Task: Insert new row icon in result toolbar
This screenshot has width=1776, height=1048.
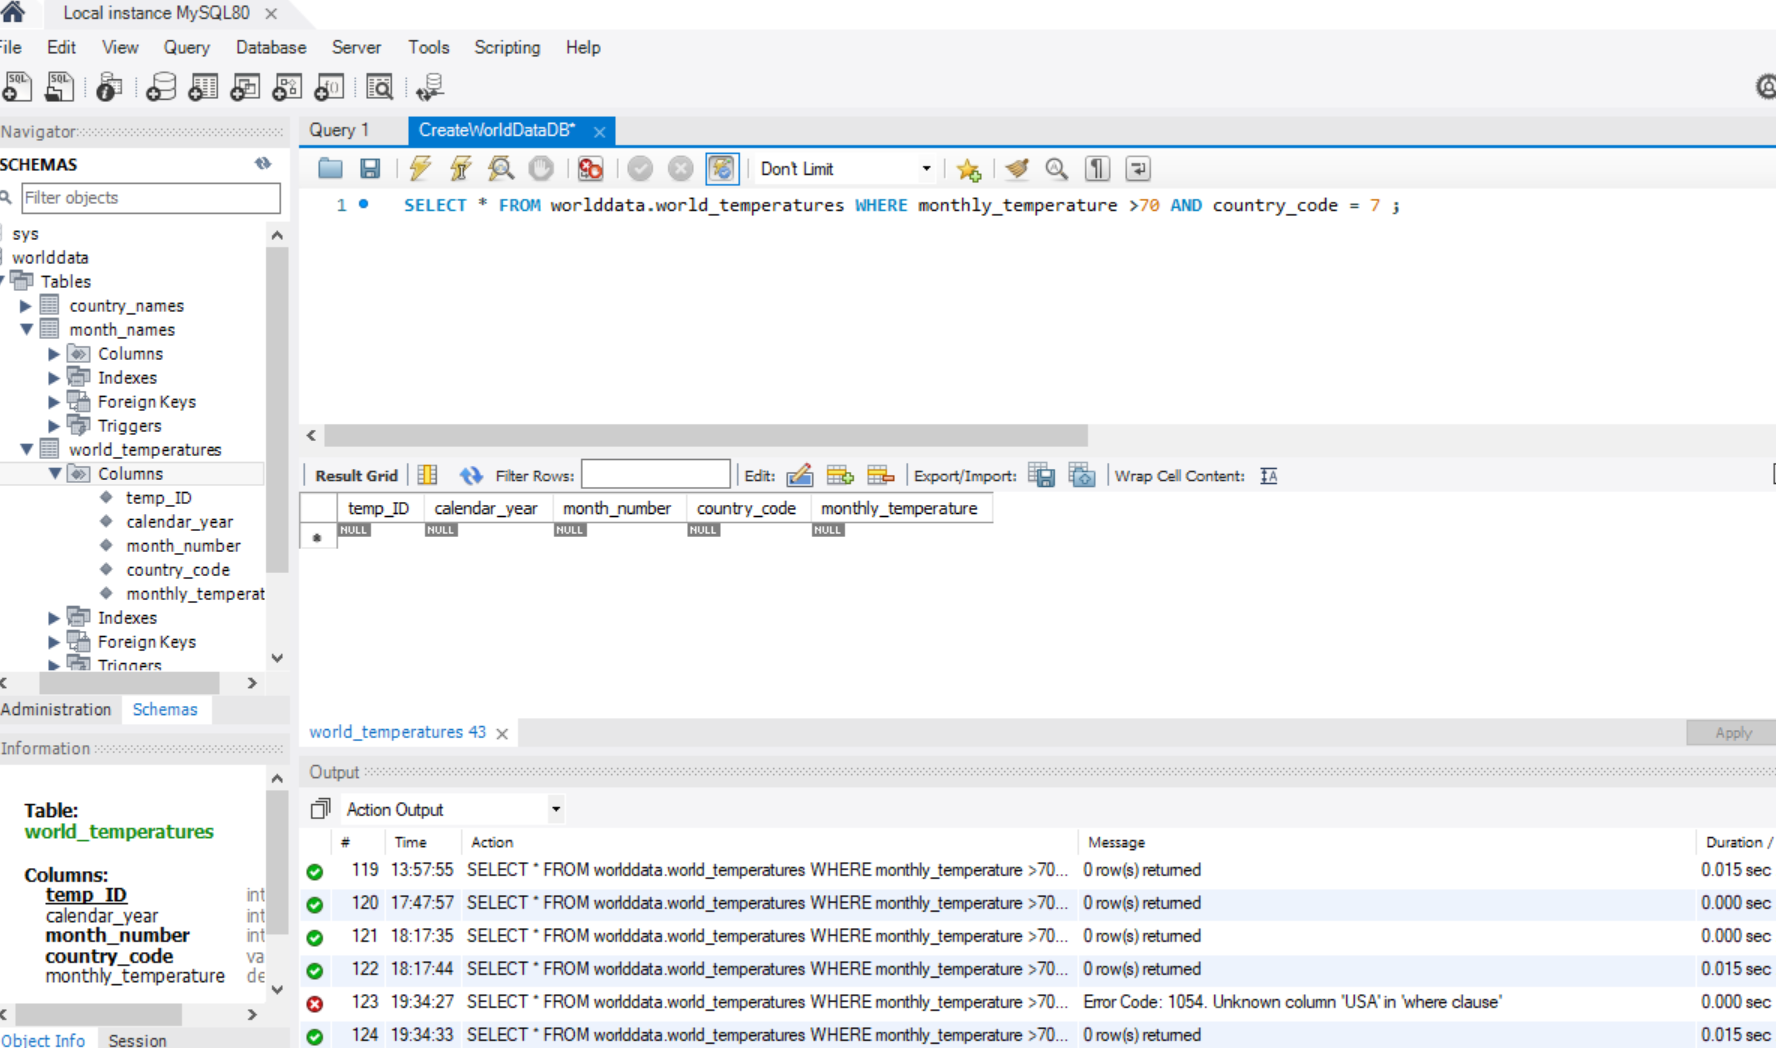Action: coord(840,475)
